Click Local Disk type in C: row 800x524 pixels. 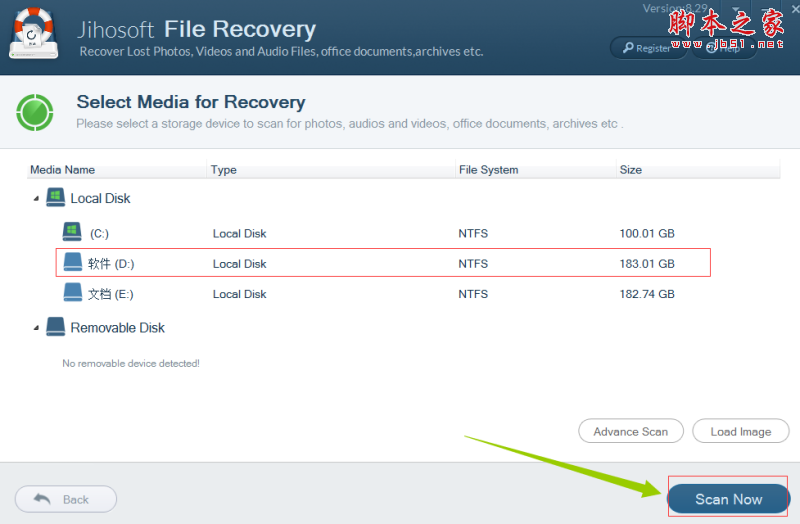(x=239, y=233)
